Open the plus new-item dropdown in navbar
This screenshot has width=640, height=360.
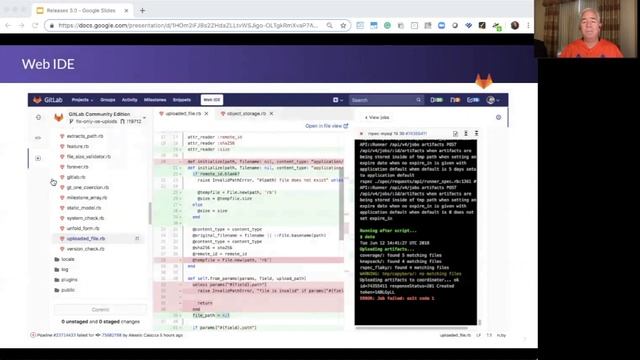click(x=338, y=100)
